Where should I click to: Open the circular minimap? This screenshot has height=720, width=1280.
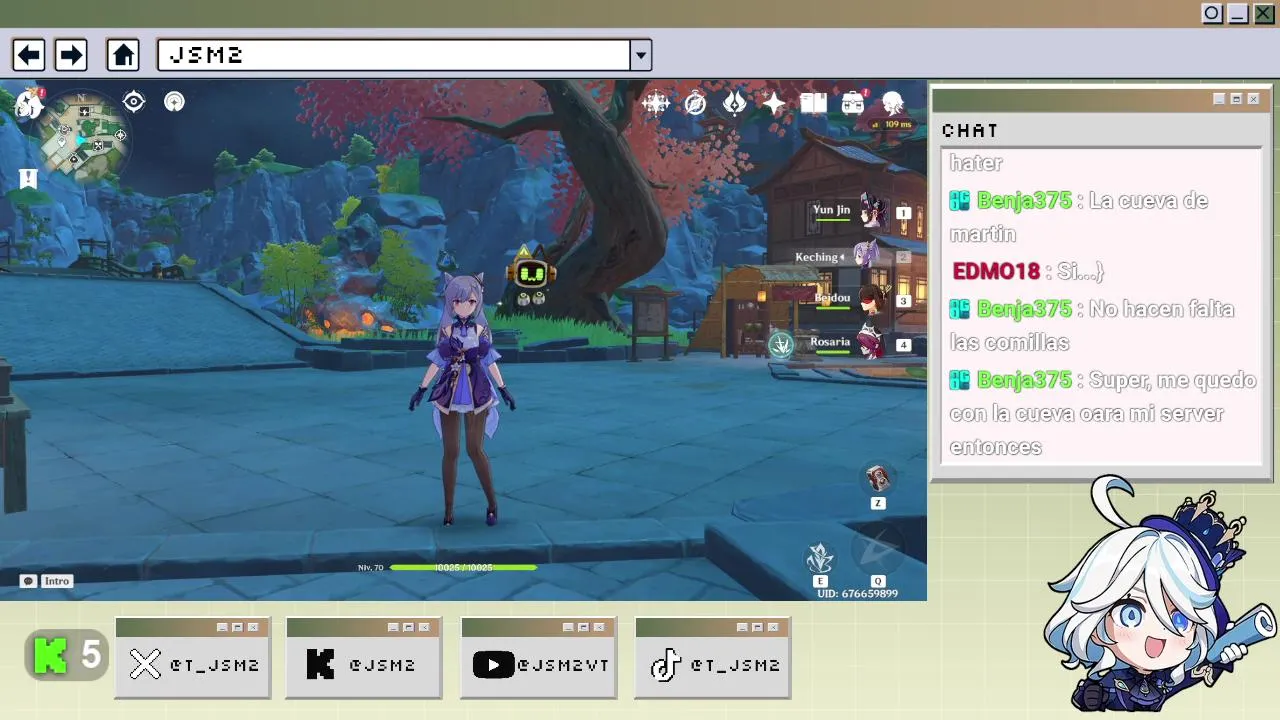(85, 138)
